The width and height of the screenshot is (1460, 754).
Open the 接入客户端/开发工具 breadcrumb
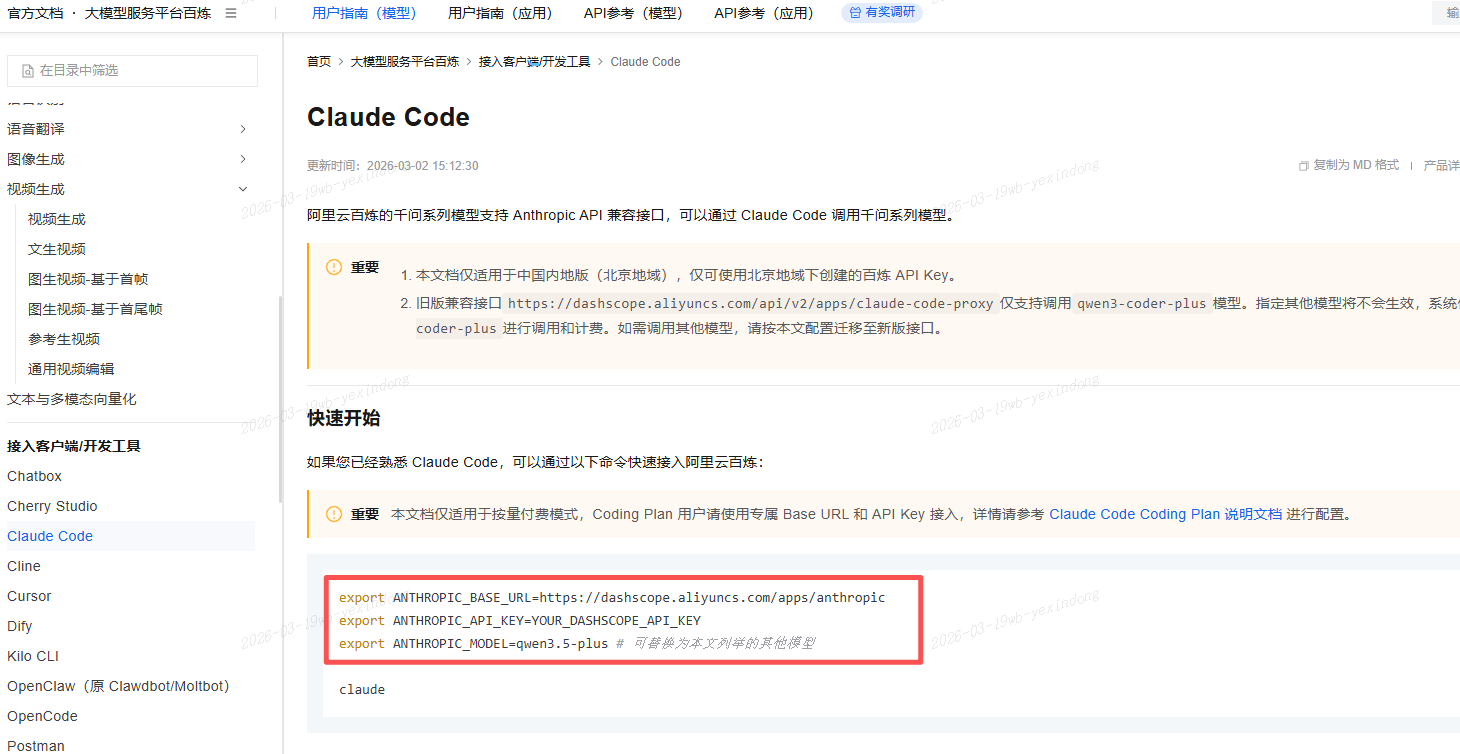click(x=534, y=62)
